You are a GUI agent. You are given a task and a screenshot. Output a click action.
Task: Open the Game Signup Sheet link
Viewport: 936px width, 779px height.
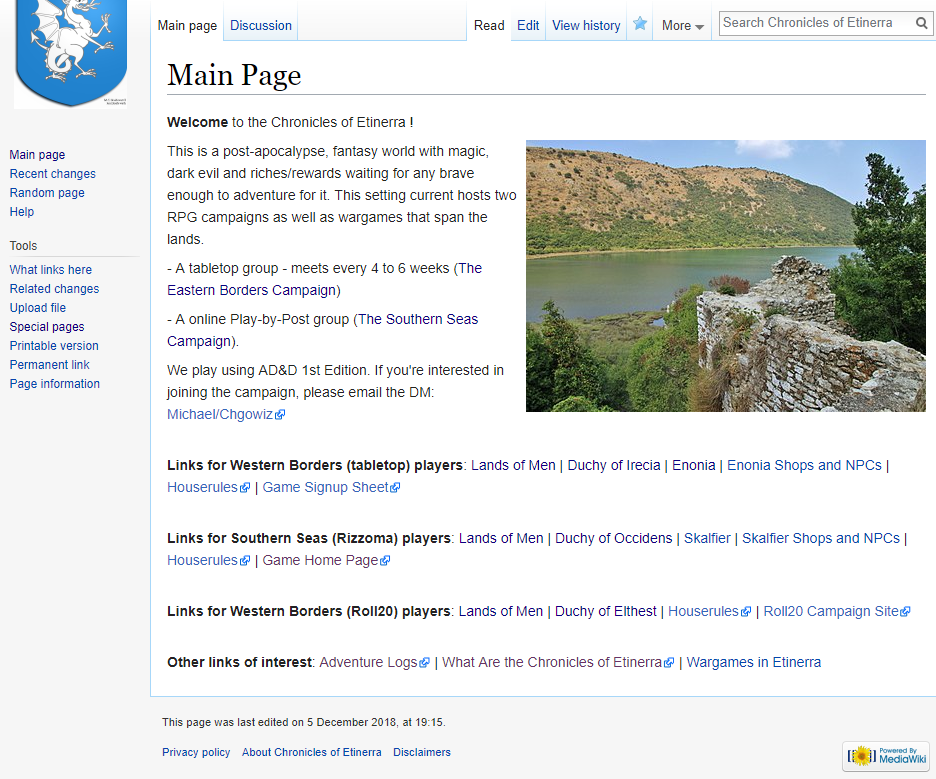coord(331,488)
